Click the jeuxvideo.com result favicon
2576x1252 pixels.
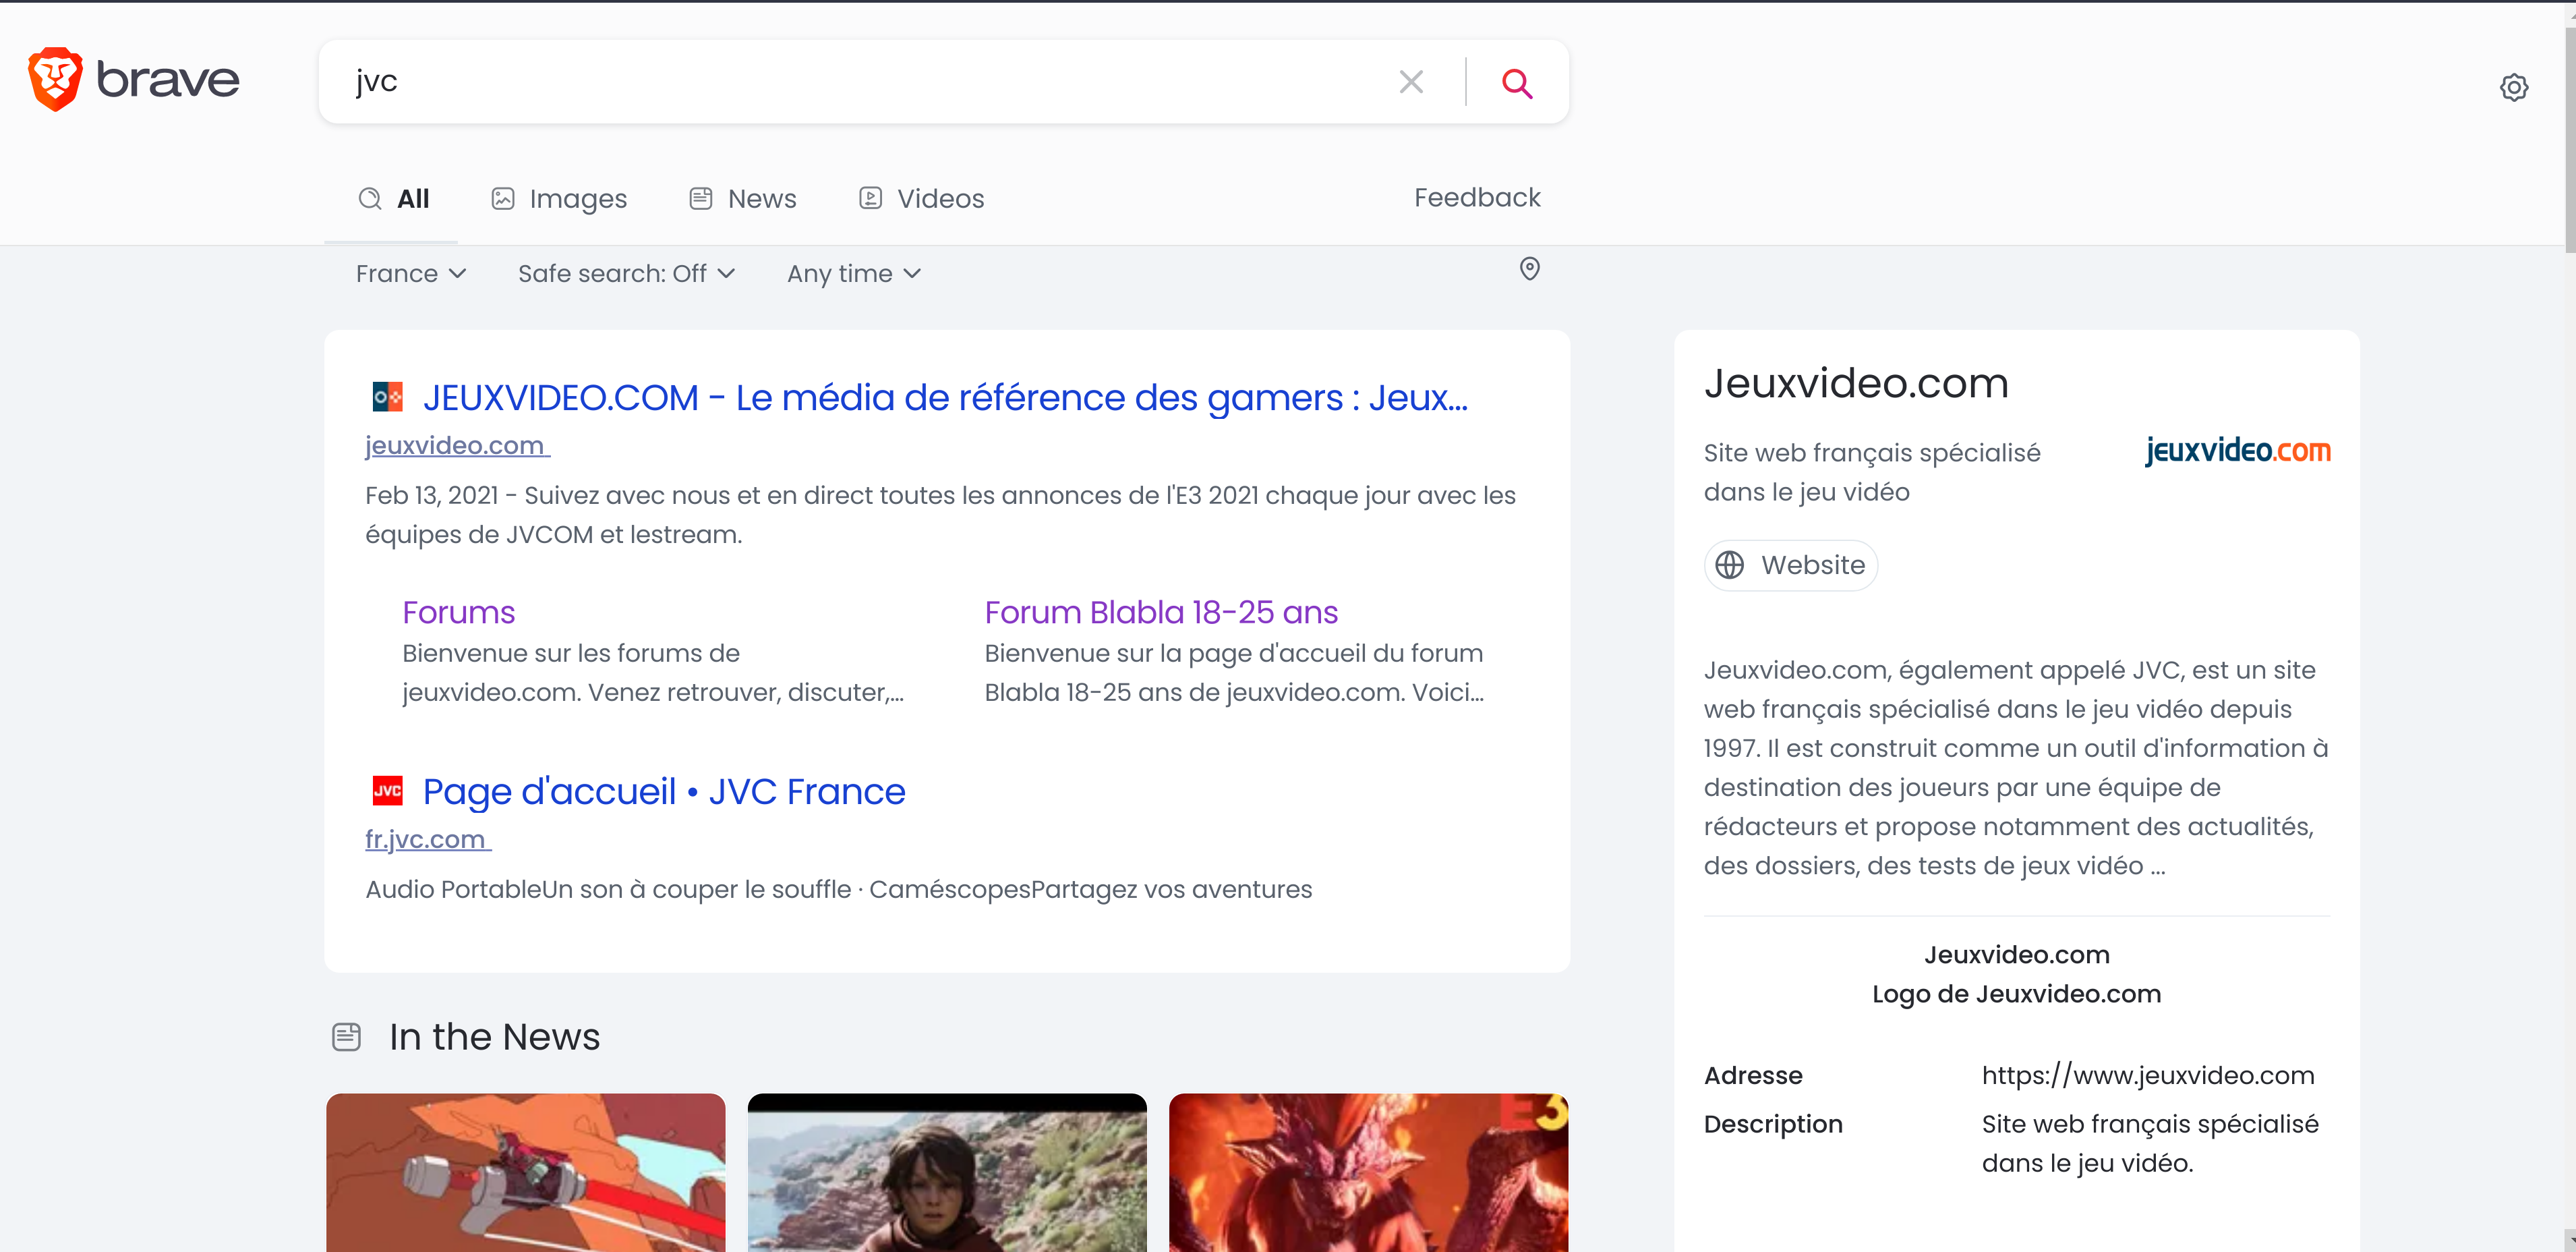click(x=387, y=397)
